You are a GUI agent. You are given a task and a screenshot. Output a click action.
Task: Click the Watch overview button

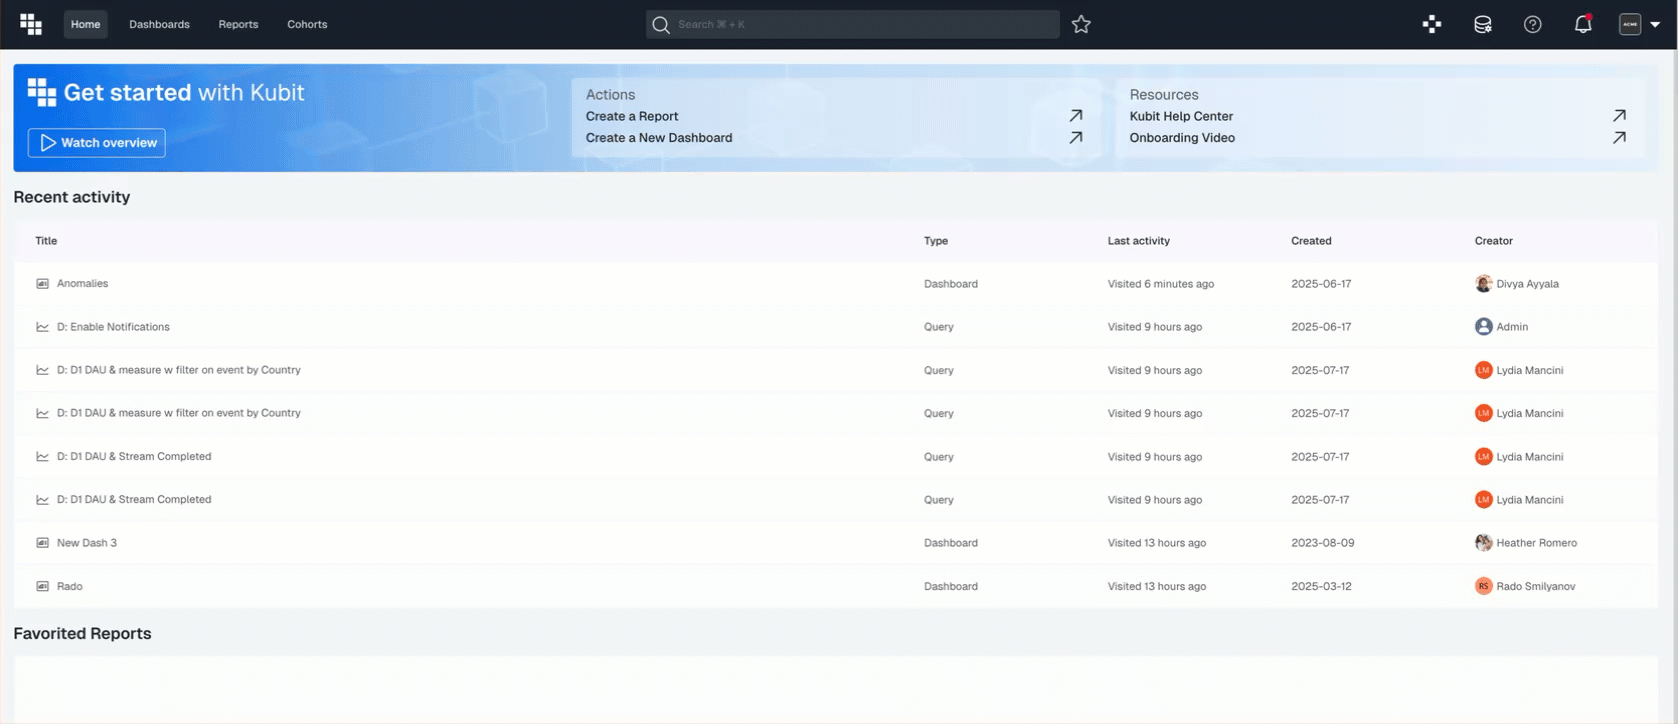click(x=97, y=143)
